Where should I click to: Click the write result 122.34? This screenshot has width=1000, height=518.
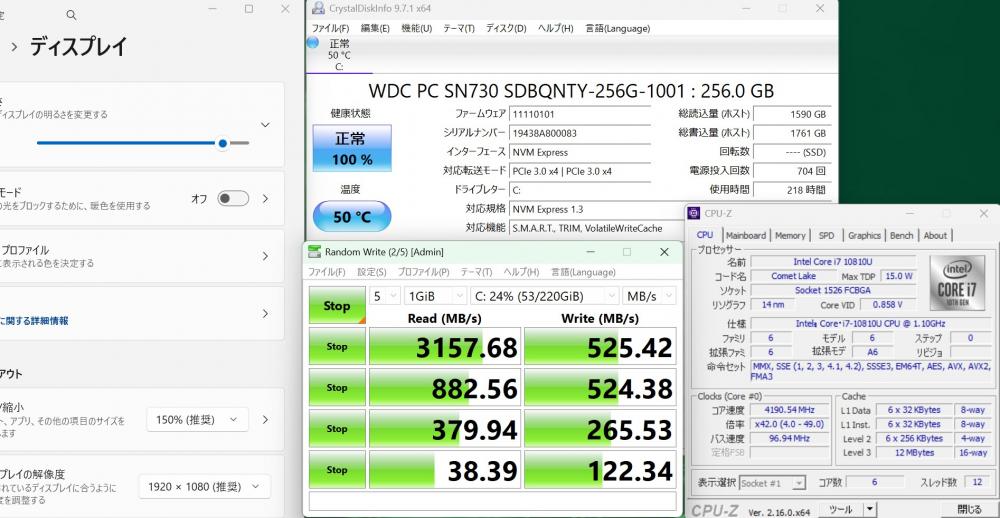tap(600, 470)
